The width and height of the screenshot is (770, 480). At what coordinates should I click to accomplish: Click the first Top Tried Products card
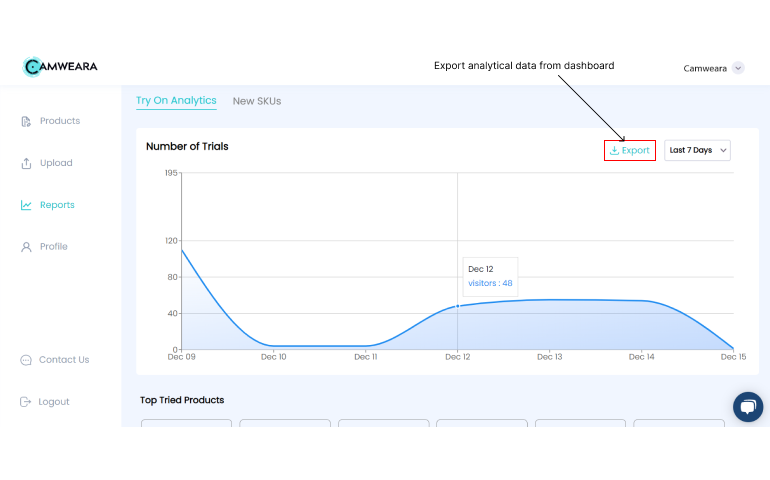[186, 423]
